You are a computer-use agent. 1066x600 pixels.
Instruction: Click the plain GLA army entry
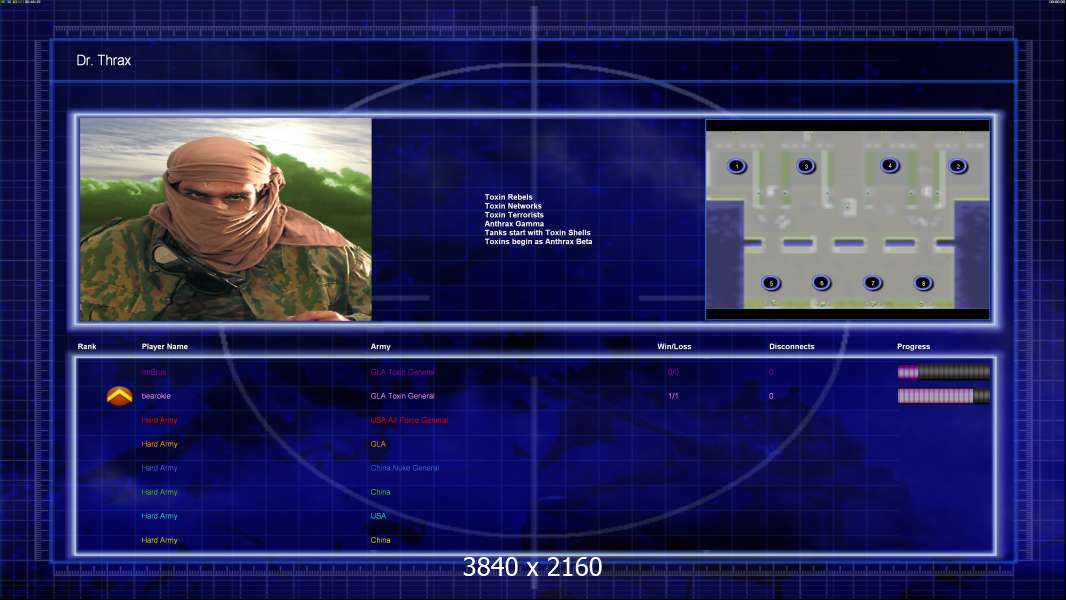point(378,444)
